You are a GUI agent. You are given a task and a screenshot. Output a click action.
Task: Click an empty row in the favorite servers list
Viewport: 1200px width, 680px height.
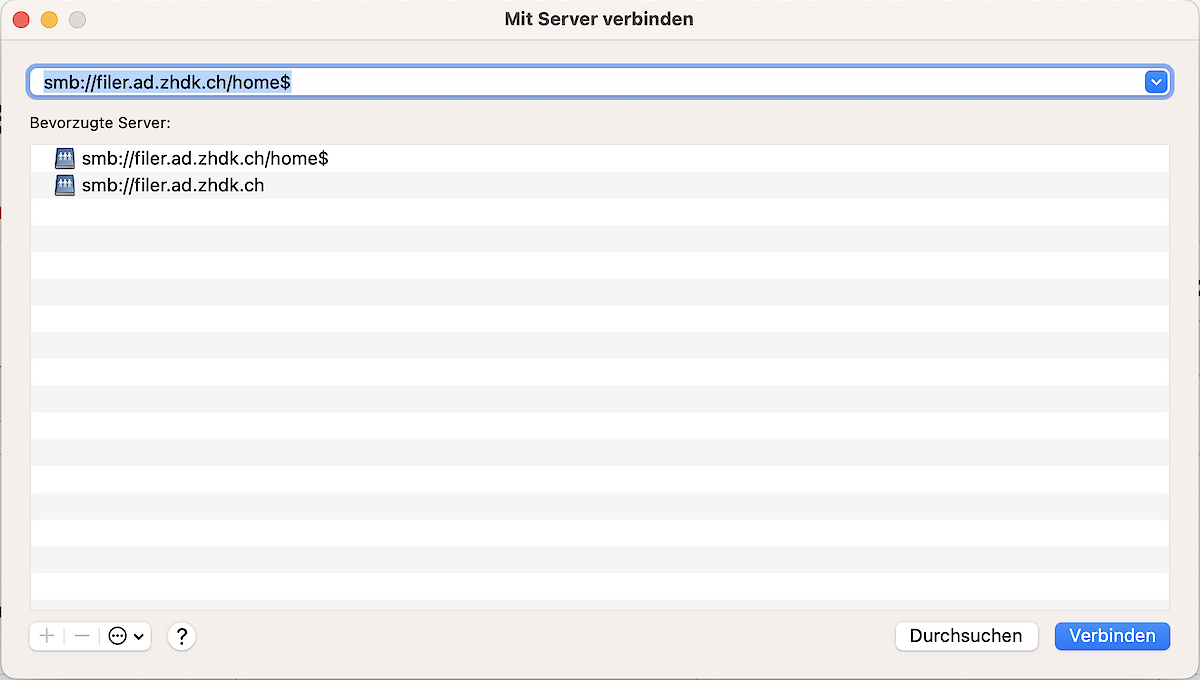[600, 400]
